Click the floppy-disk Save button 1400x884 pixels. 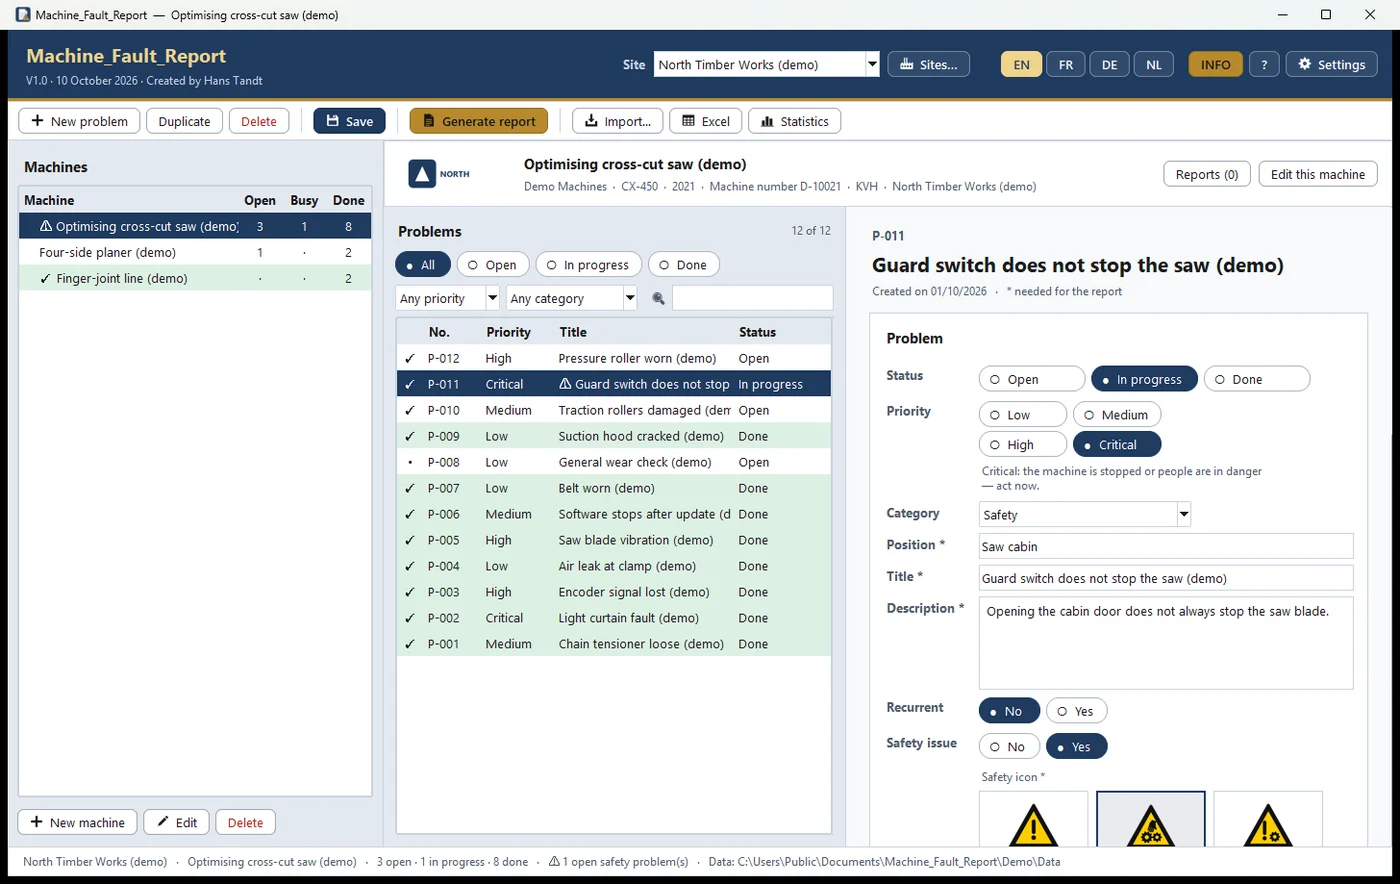point(349,121)
